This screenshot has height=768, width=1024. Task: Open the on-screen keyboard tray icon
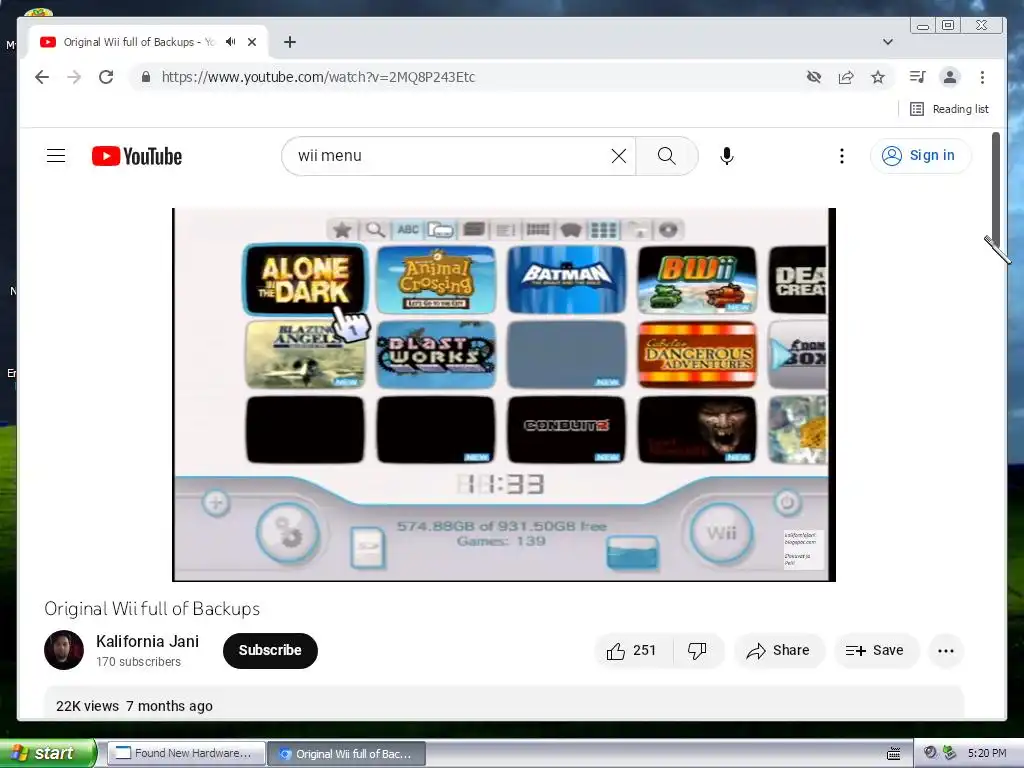(x=893, y=754)
